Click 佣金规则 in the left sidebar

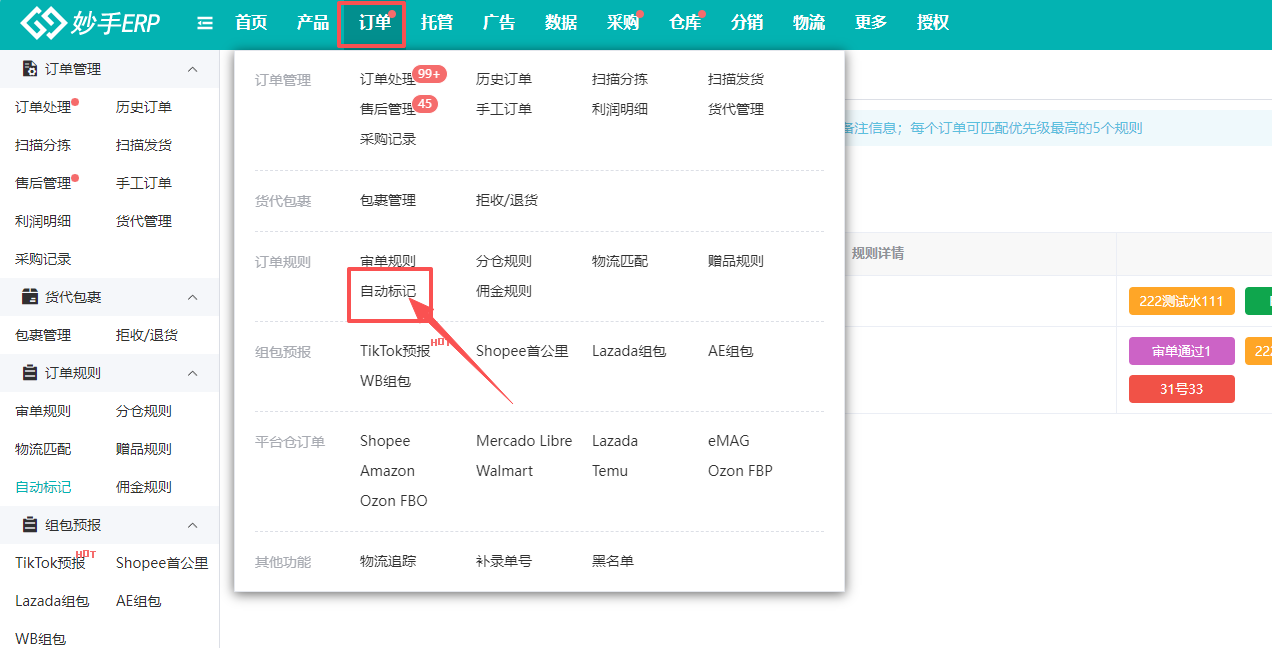pyautogui.click(x=144, y=487)
